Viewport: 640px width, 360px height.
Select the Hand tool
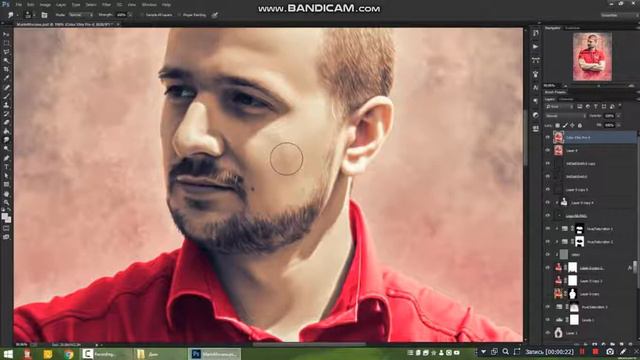(x=6, y=193)
